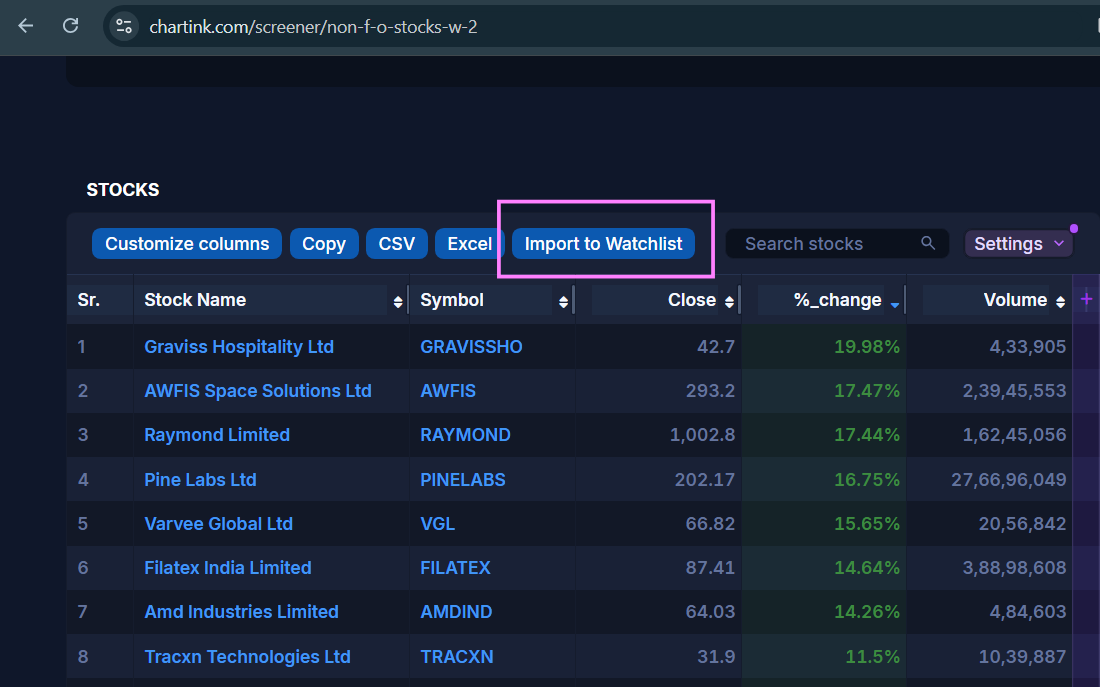Select change value 19.98%
This screenshot has height=687, width=1100.
[x=866, y=347]
